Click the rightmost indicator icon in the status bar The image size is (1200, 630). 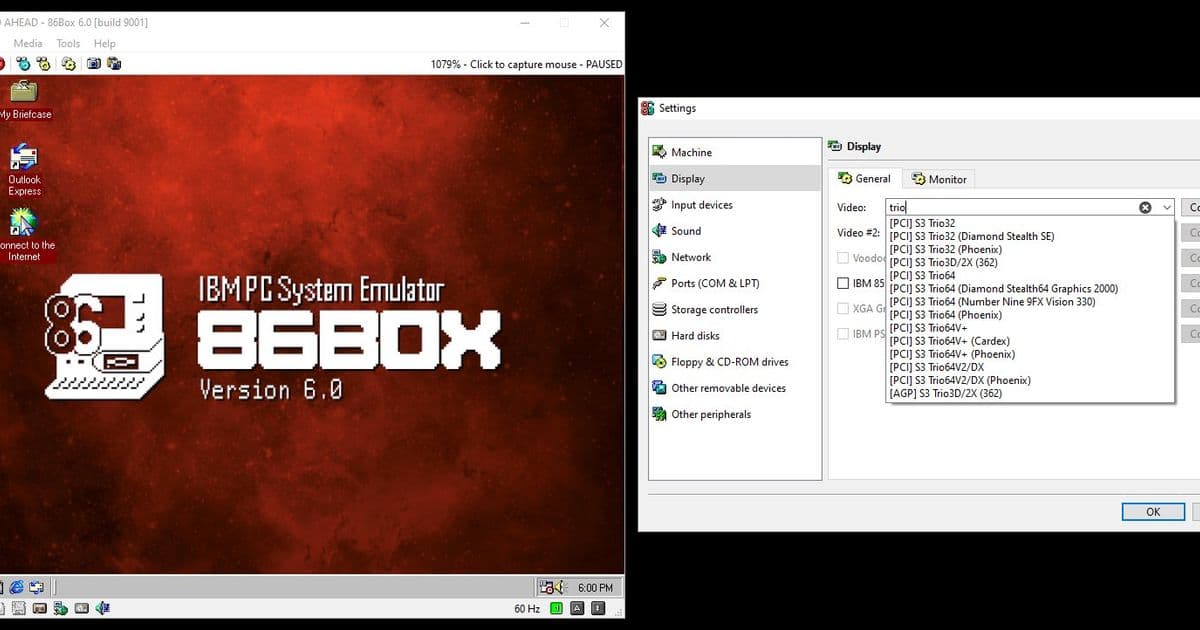pos(598,608)
